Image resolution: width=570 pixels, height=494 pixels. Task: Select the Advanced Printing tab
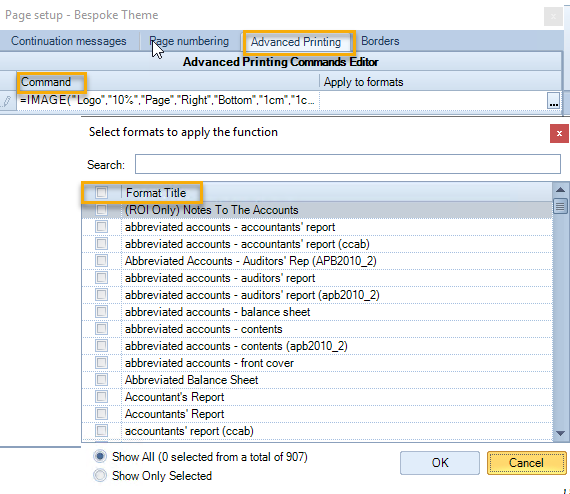pos(296,42)
